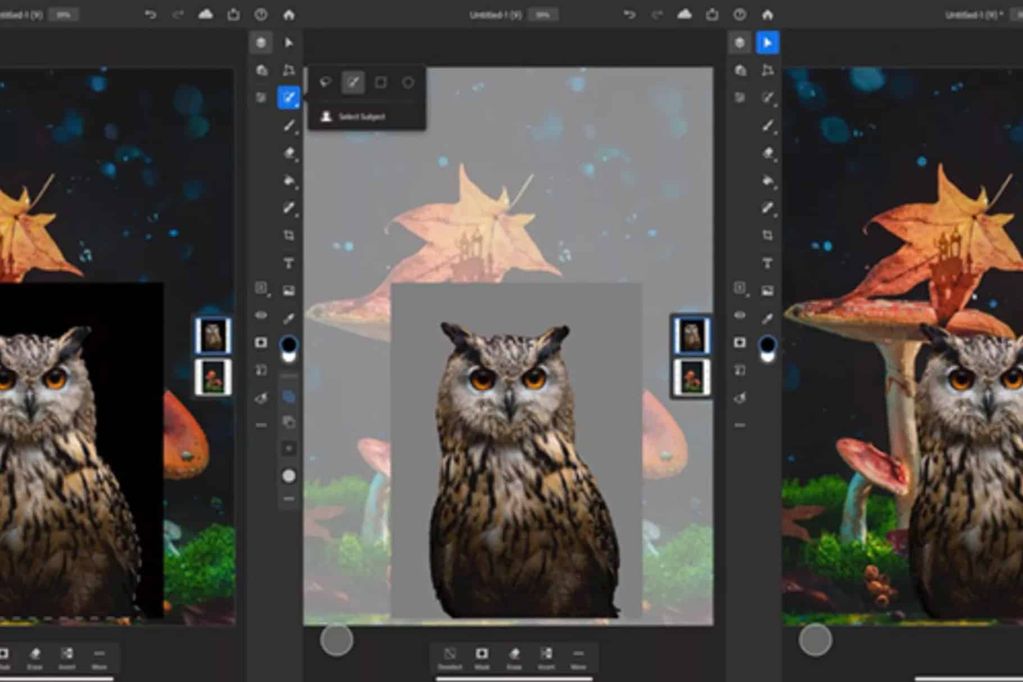This screenshot has width=1023, height=682.
Task: Select the Lasso tool from the selection popup
Action: point(326,81)
